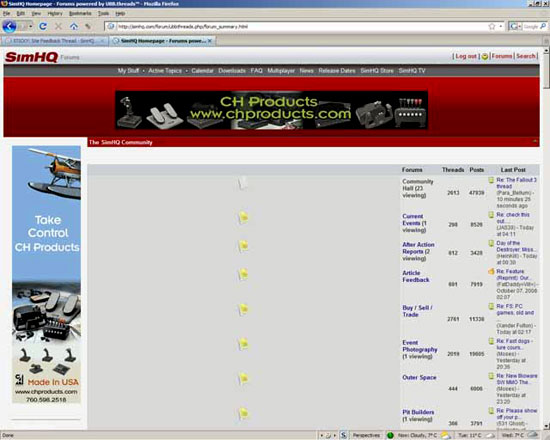
Task: Open the Edit menu
Action: click(x=21, y=13)
